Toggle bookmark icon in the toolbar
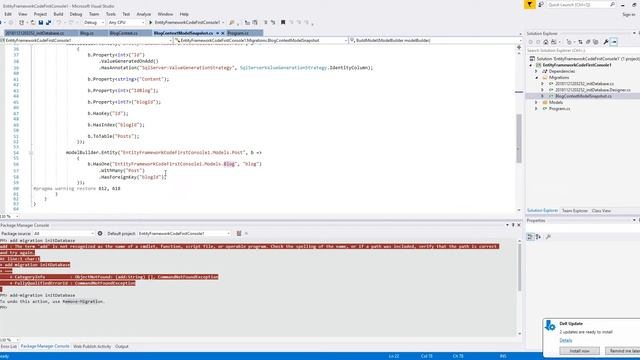The image size is (640, 360). [283, 22]
